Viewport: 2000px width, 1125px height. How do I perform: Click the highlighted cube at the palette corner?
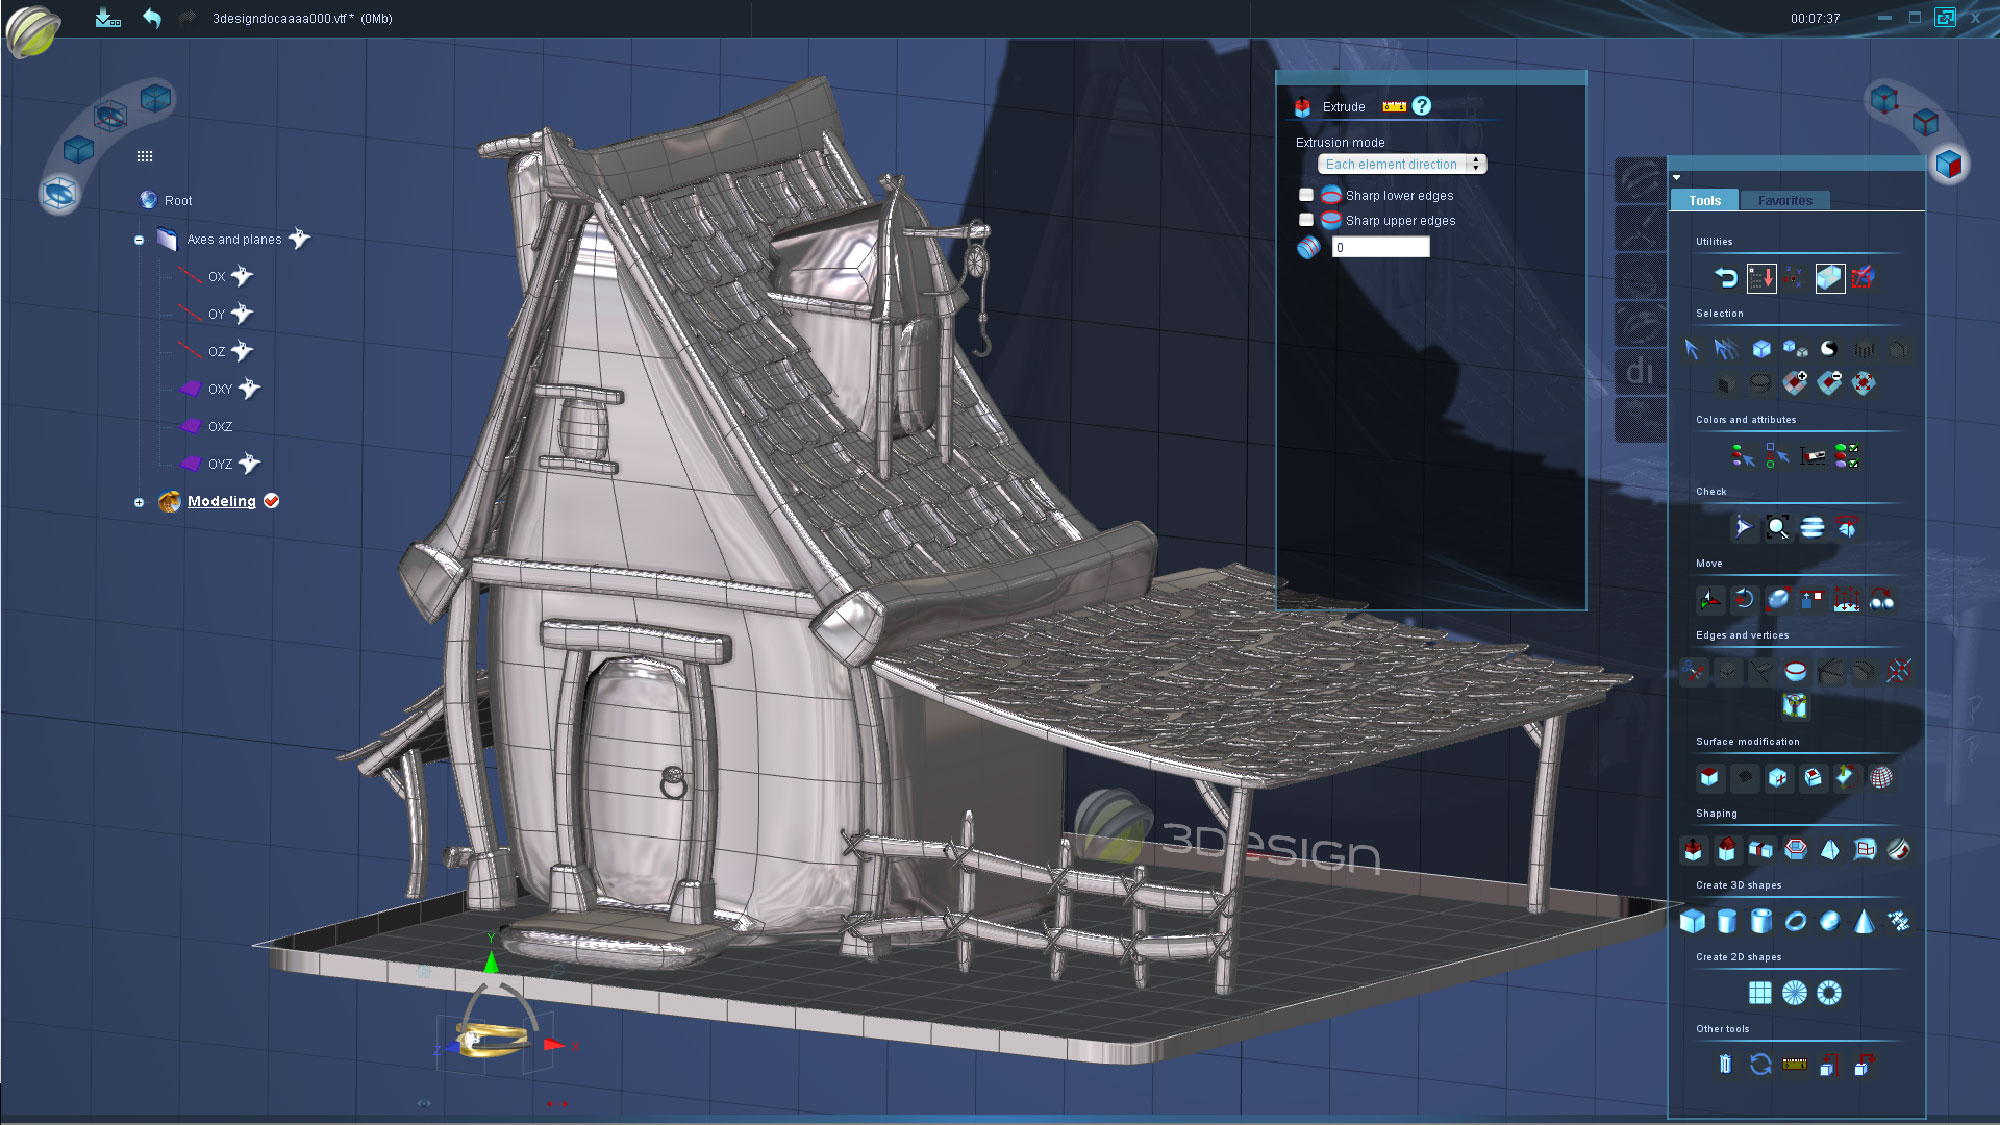(1948, 164)
